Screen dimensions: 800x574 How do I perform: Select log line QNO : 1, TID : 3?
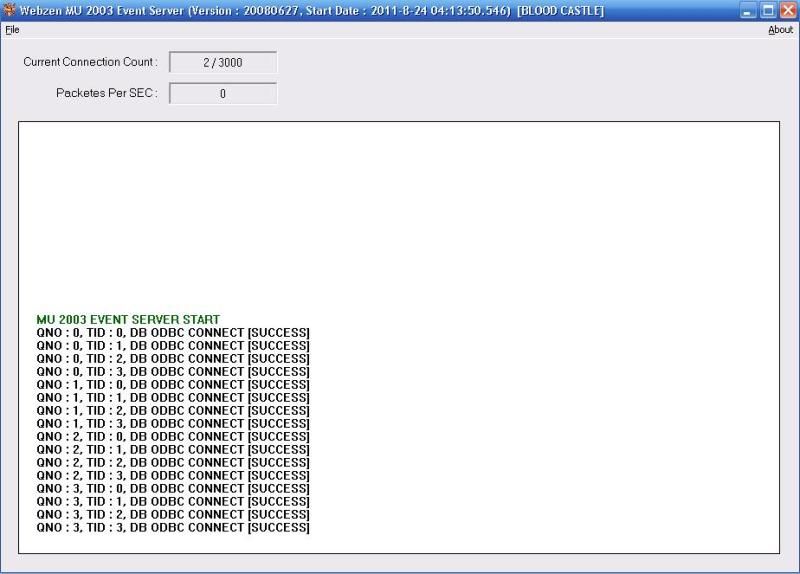173,424
